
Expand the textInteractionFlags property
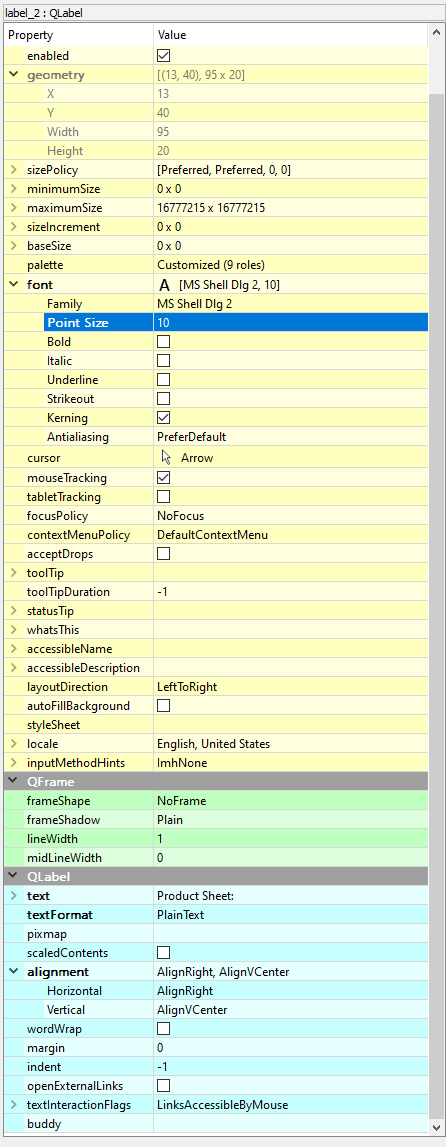pos(14,1105)
